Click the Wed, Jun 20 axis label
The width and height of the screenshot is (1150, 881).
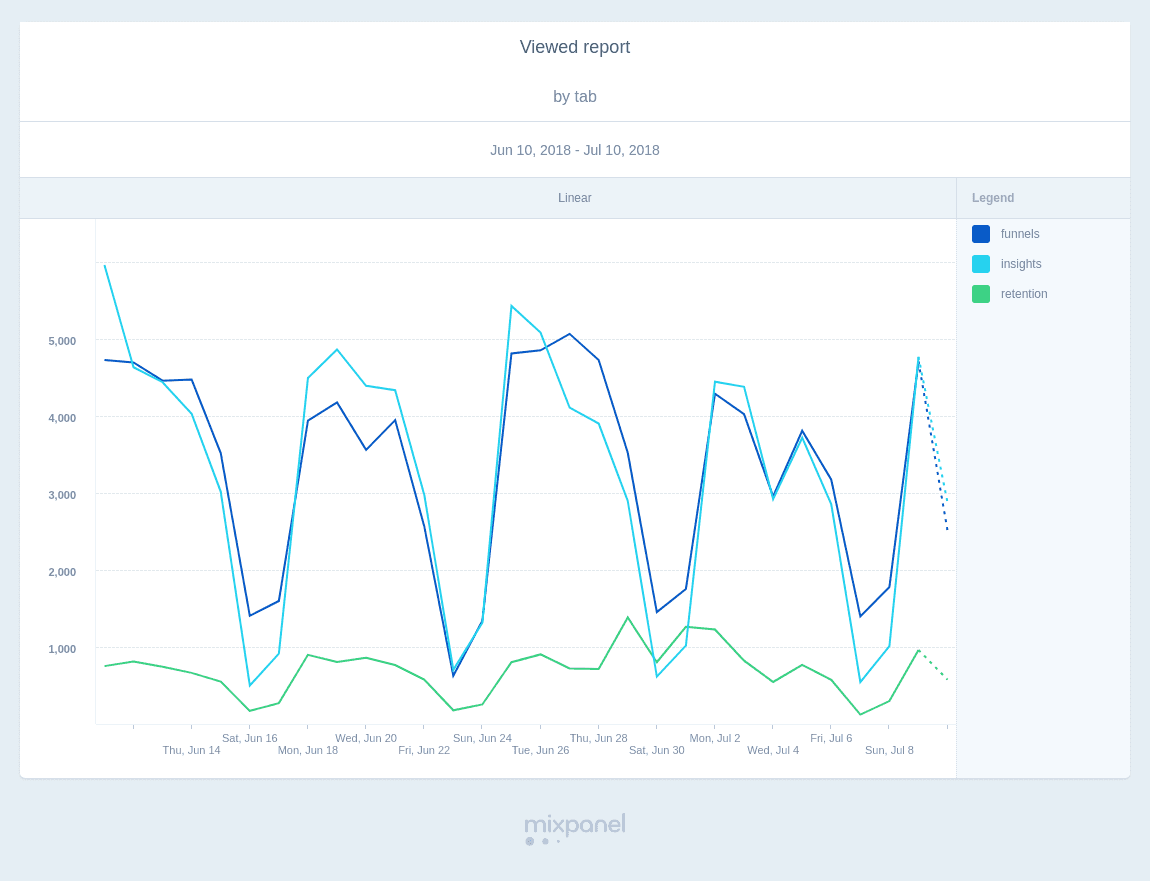click(366, 738)
